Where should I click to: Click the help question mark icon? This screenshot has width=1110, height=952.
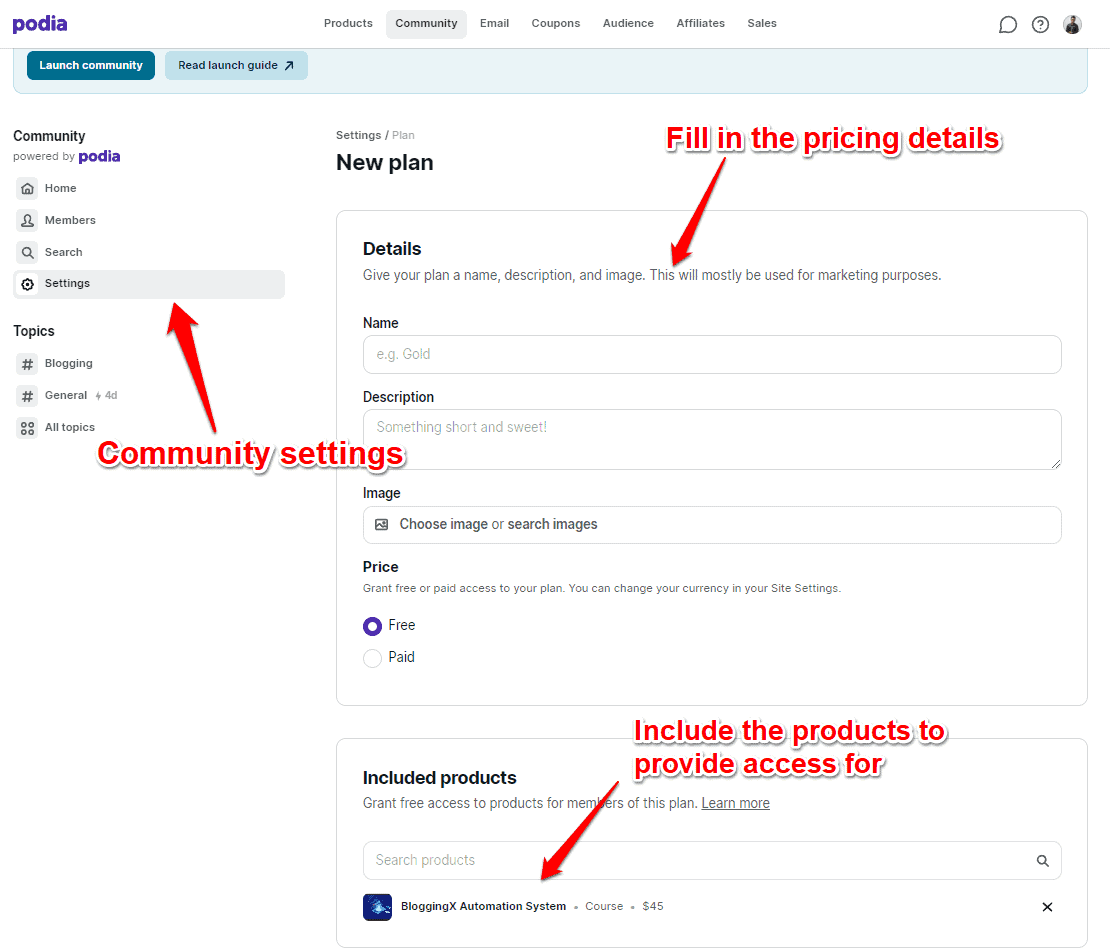(1040, 24)
